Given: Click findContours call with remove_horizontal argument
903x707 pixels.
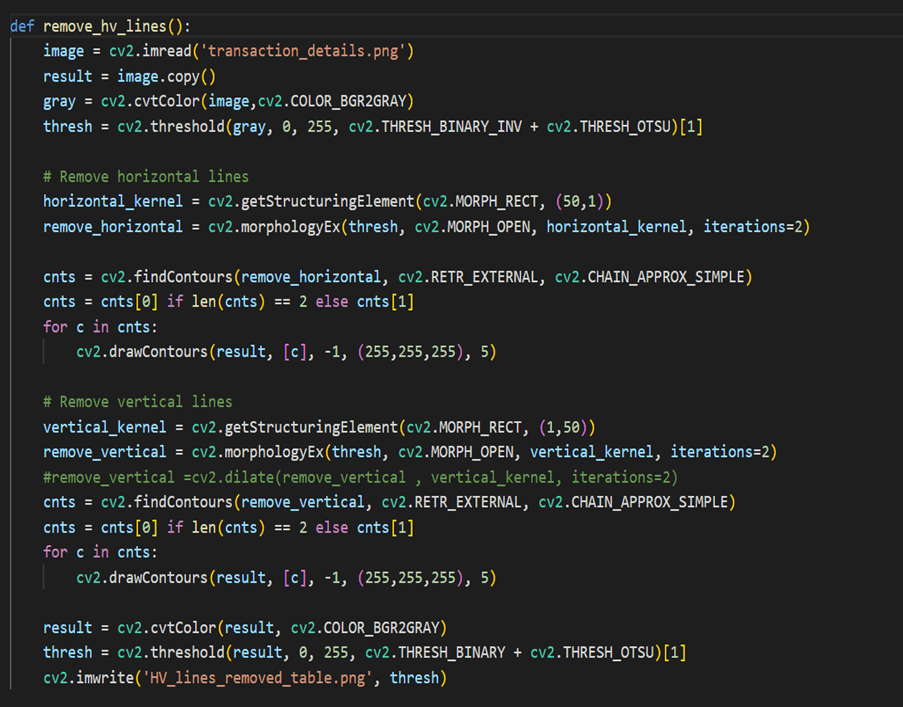Looking at the screenshot, I should click(426, 278).
